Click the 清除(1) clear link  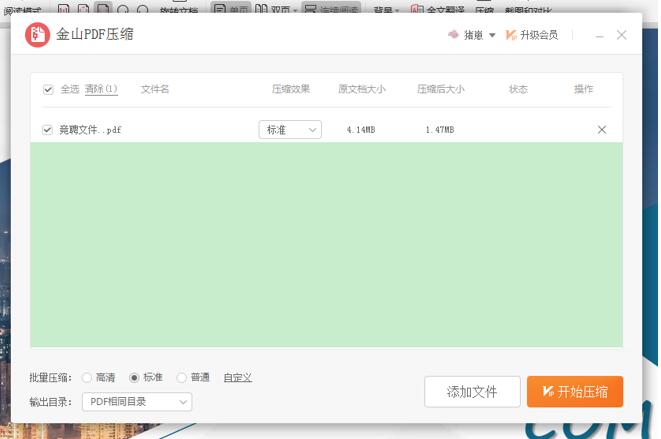[x=101, y=89]
